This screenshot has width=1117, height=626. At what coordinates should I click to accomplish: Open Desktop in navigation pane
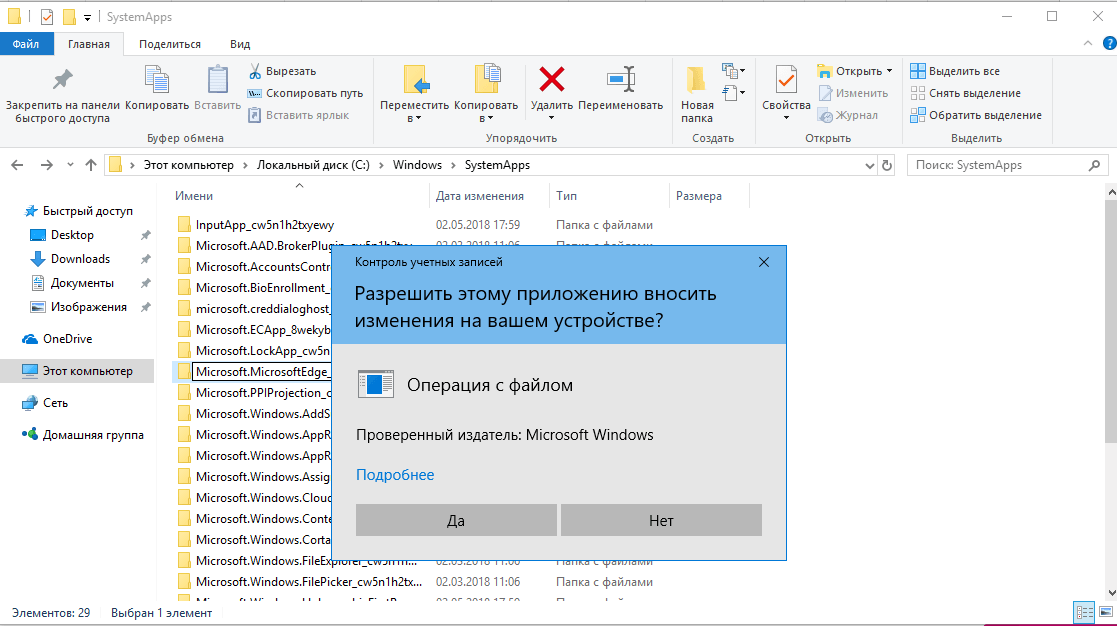click(x=72, y=235)
